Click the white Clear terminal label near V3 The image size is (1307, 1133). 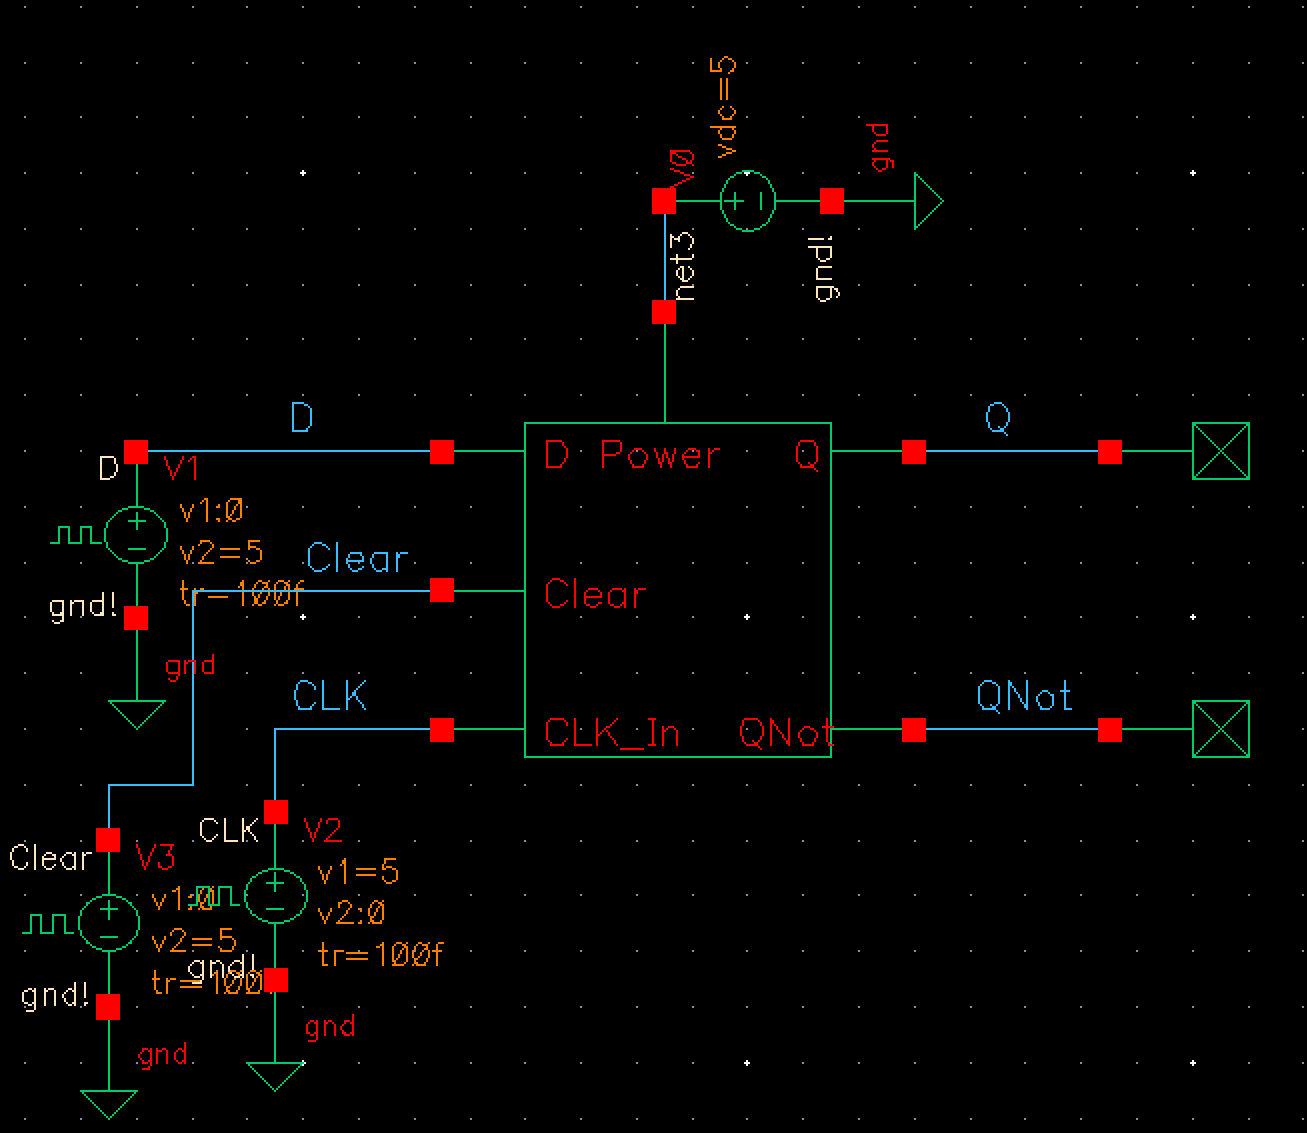tap(50, 858)
